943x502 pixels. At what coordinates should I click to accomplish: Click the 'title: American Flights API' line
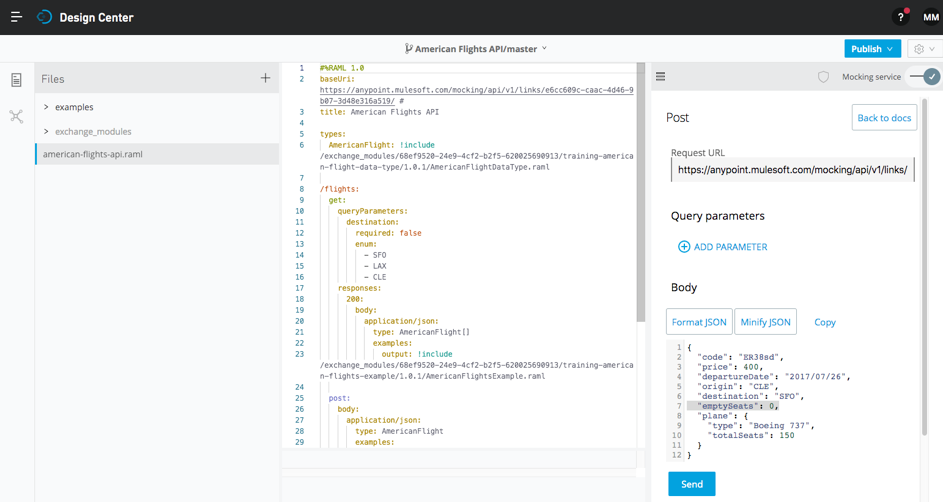[x=379, y=112]
